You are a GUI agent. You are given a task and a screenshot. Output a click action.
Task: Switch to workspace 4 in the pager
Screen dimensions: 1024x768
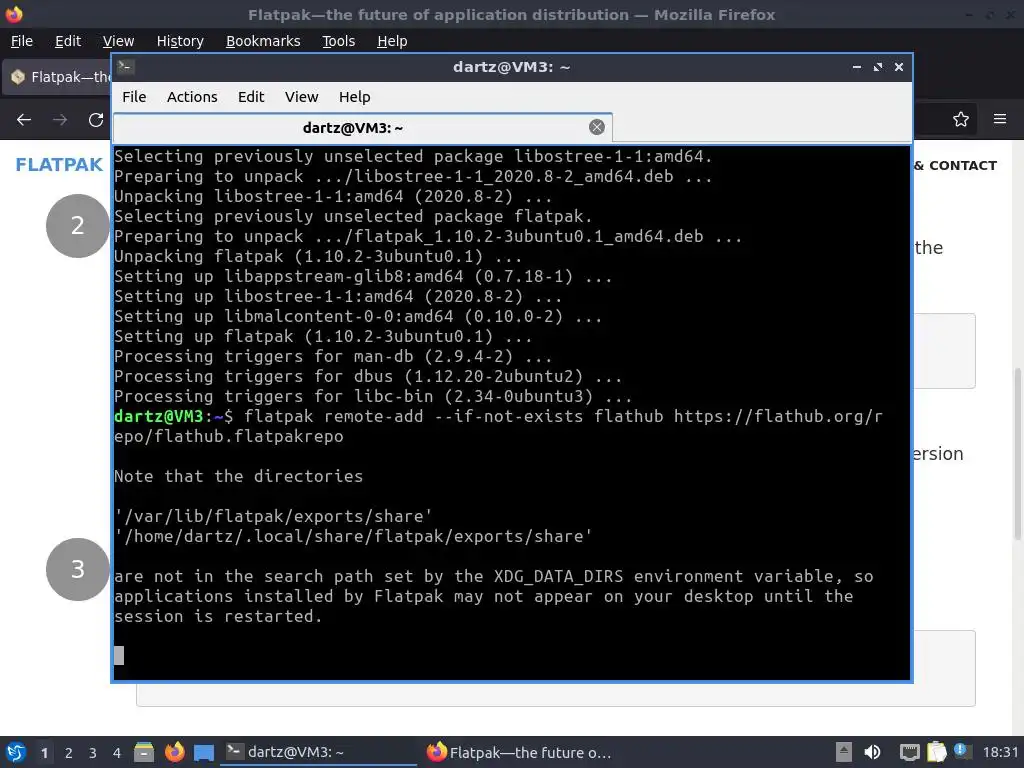(x=117, y=753)
